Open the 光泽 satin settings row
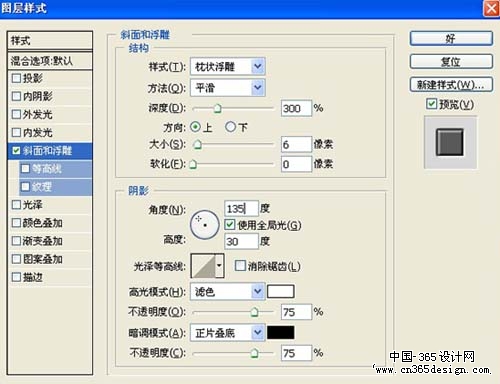 pyautogui.click(x=50, y=205)
